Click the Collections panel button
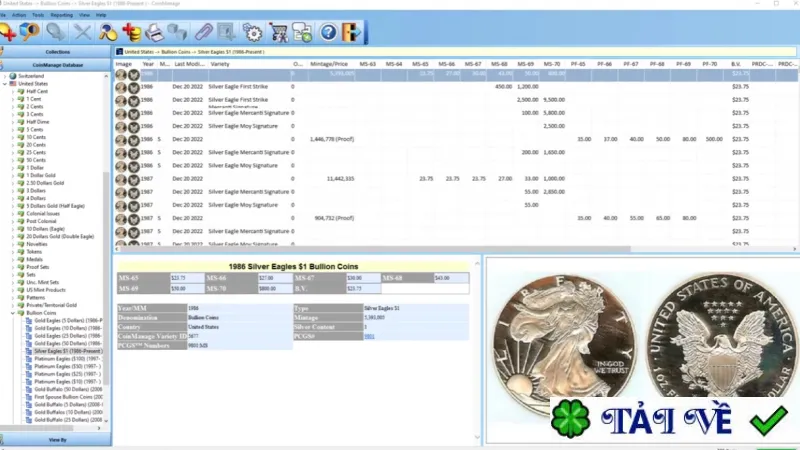 56,52
